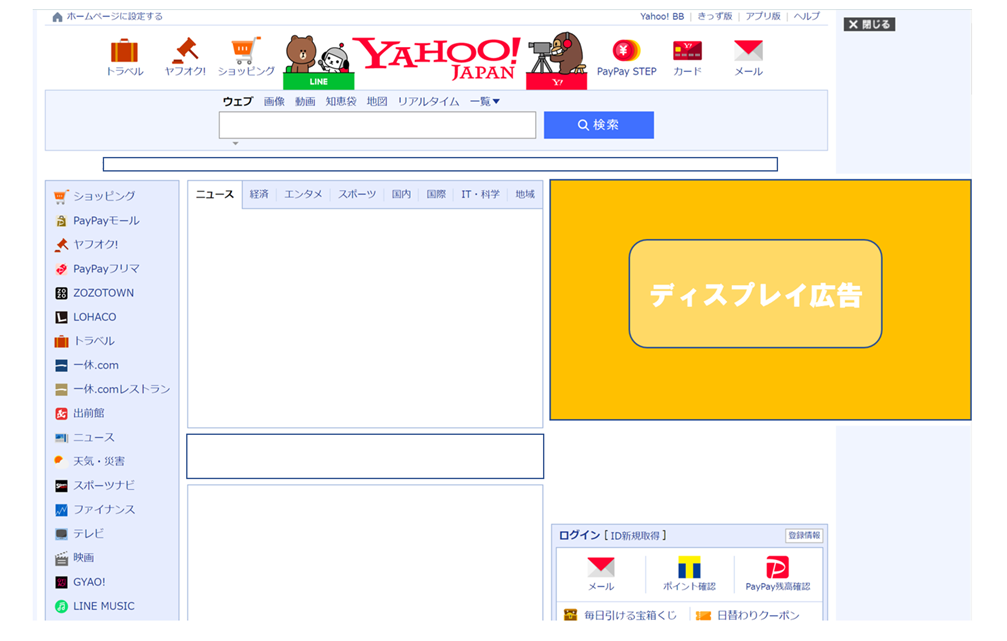1007x641 pixels.
Task: Click the きっず版 link
Action: [x=715, y=17]
